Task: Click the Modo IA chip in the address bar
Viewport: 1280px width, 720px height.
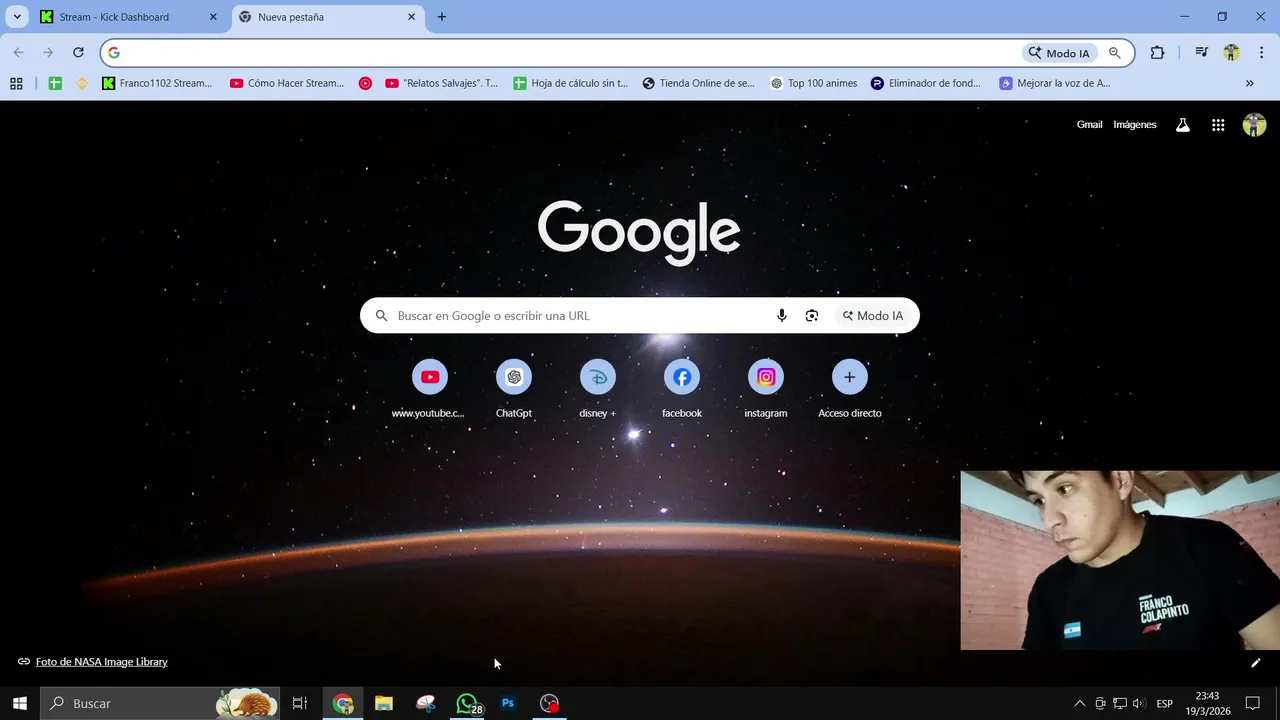Action: [1060, 53]
